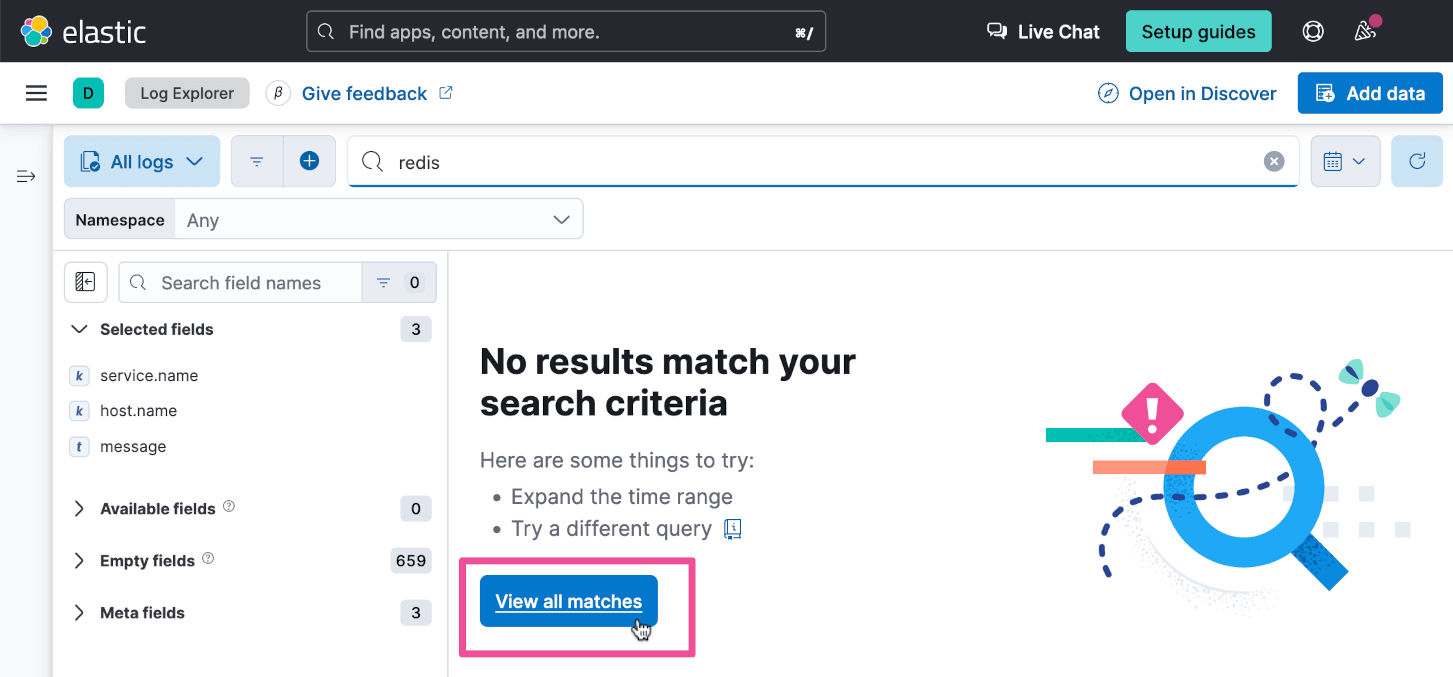1453x677 pixels.
Task: Click the add filter plus icon
Action: click(309, 161)
